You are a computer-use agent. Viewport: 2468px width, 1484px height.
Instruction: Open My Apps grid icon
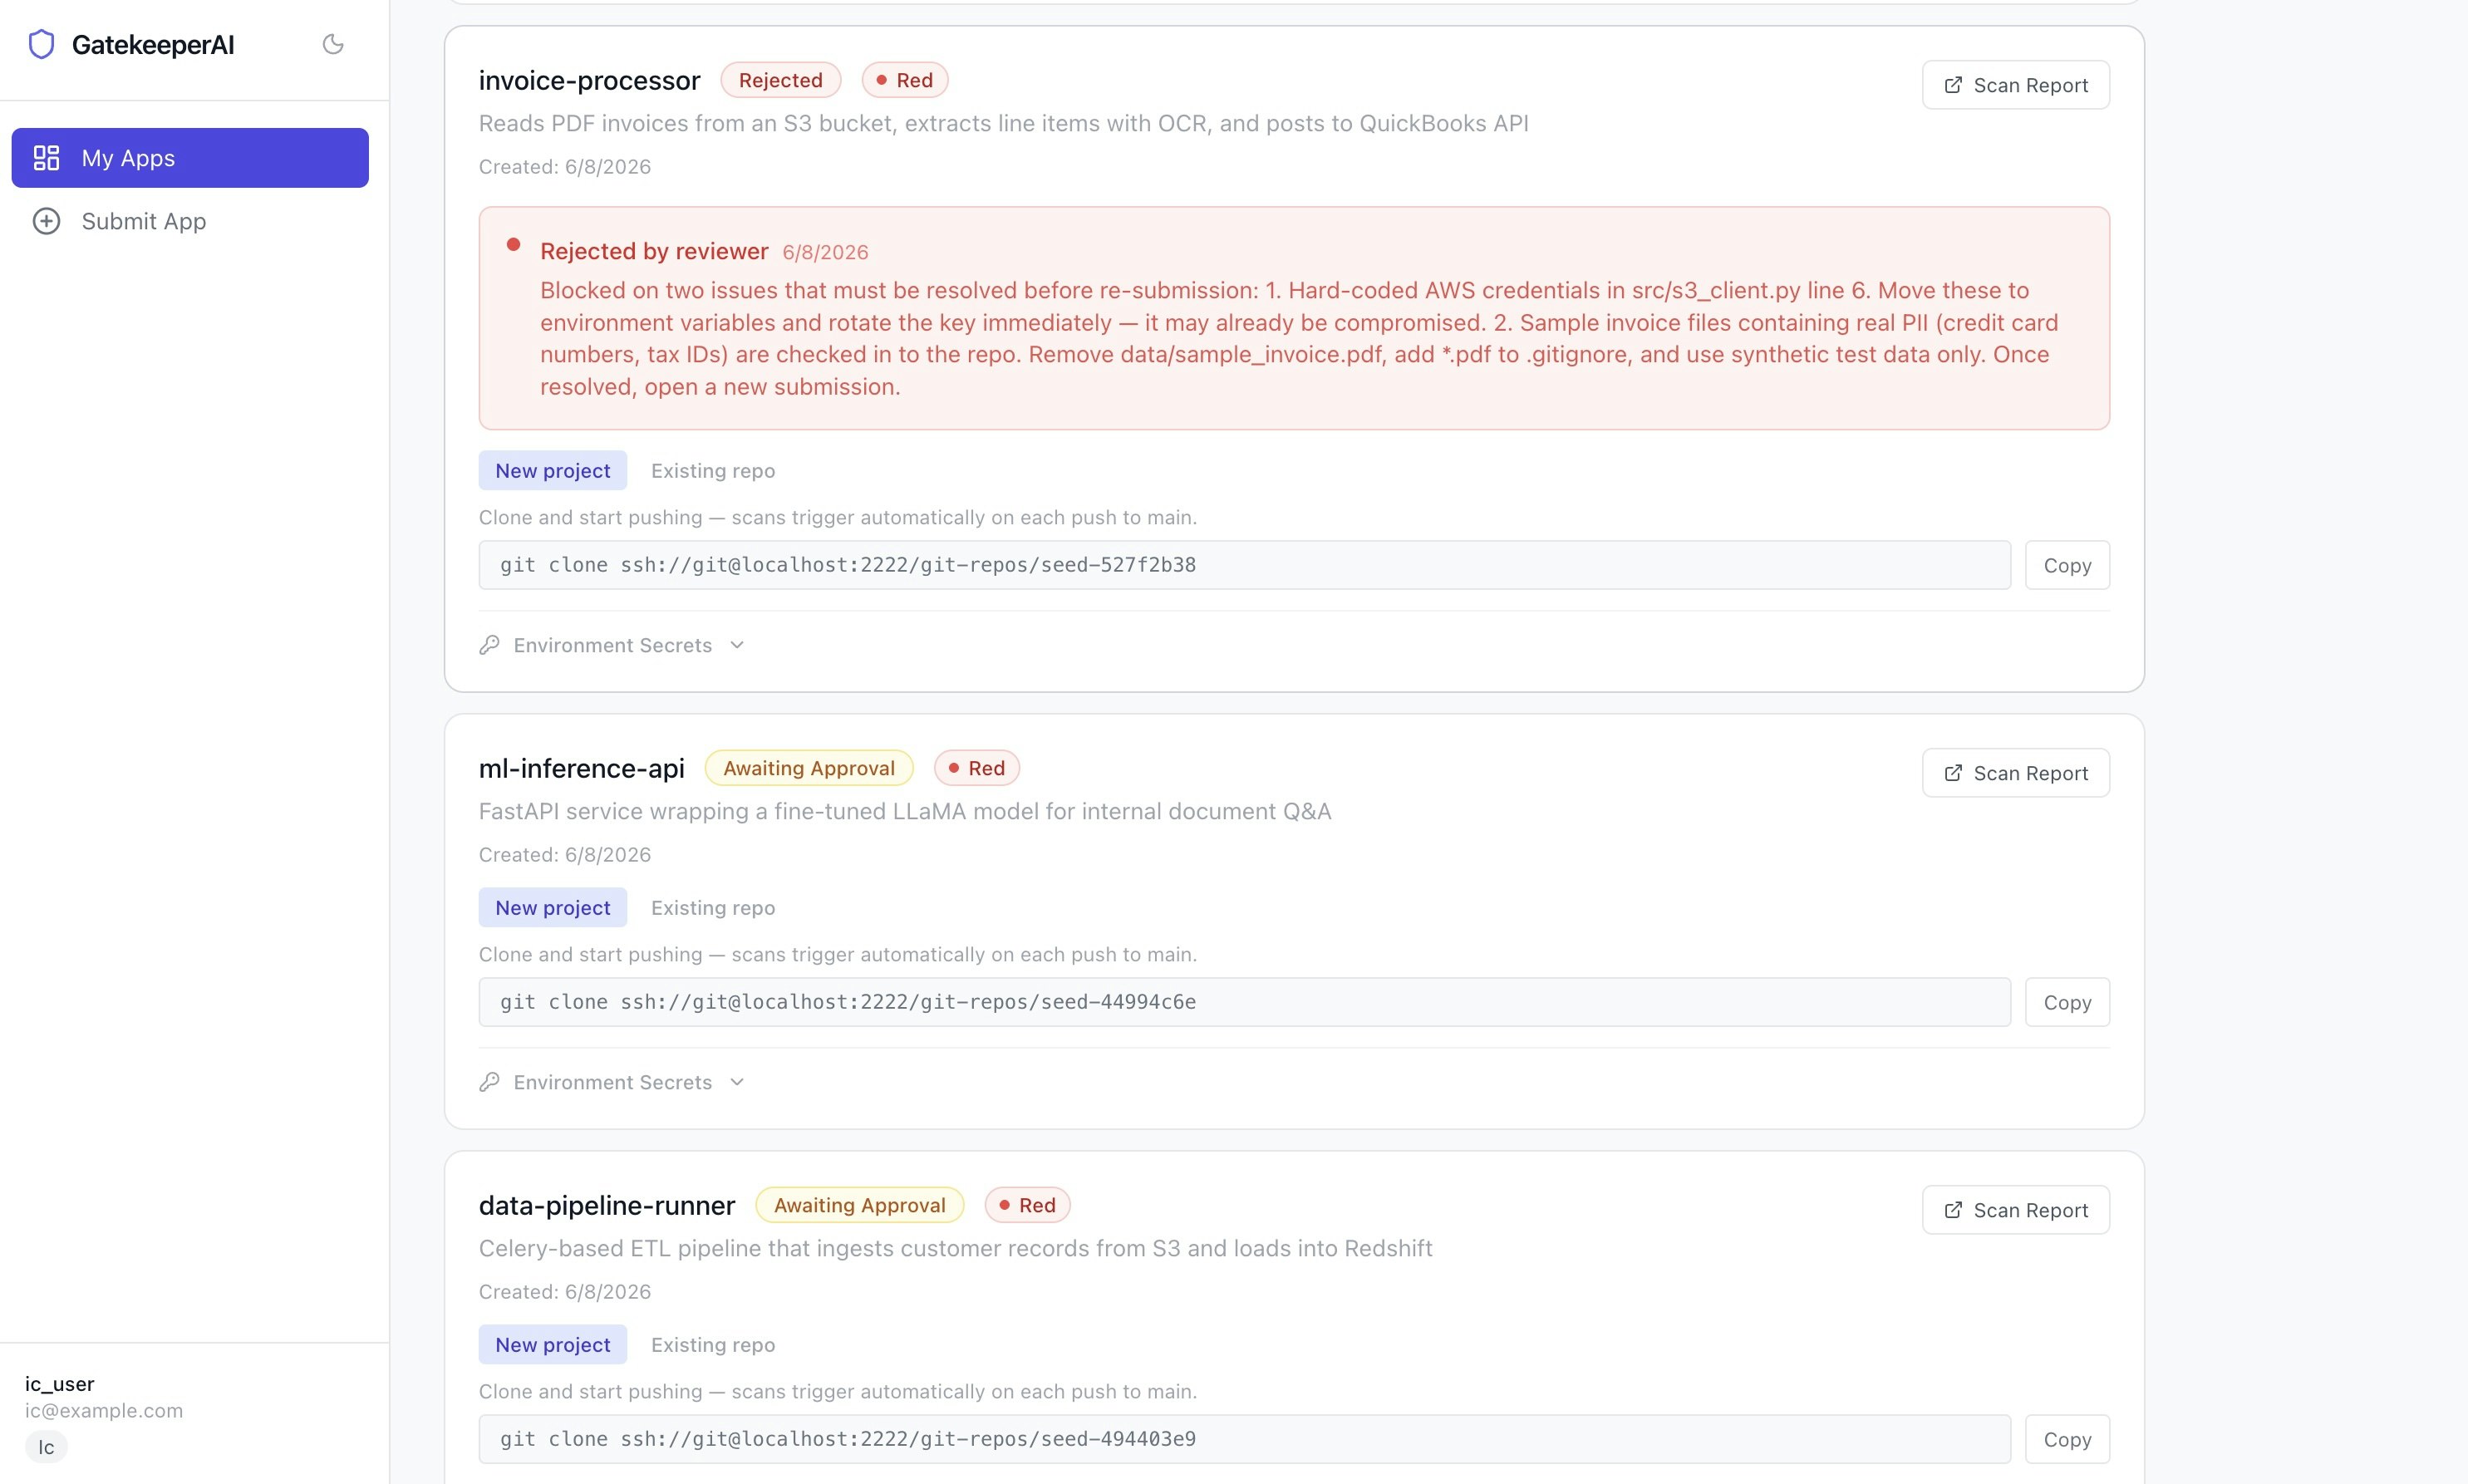[47, 158]
